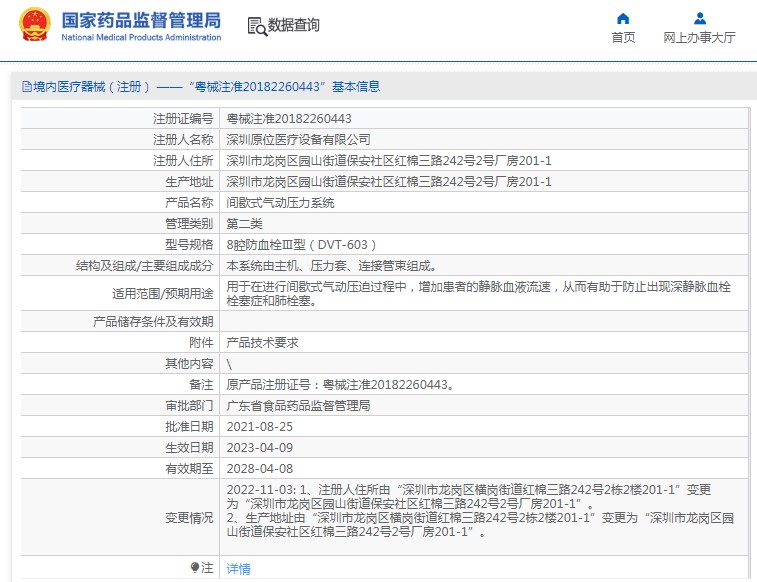The width and height of the screenshot is (757, 582).
Task: Click the 型号规格 label
Action: (189, 245)
